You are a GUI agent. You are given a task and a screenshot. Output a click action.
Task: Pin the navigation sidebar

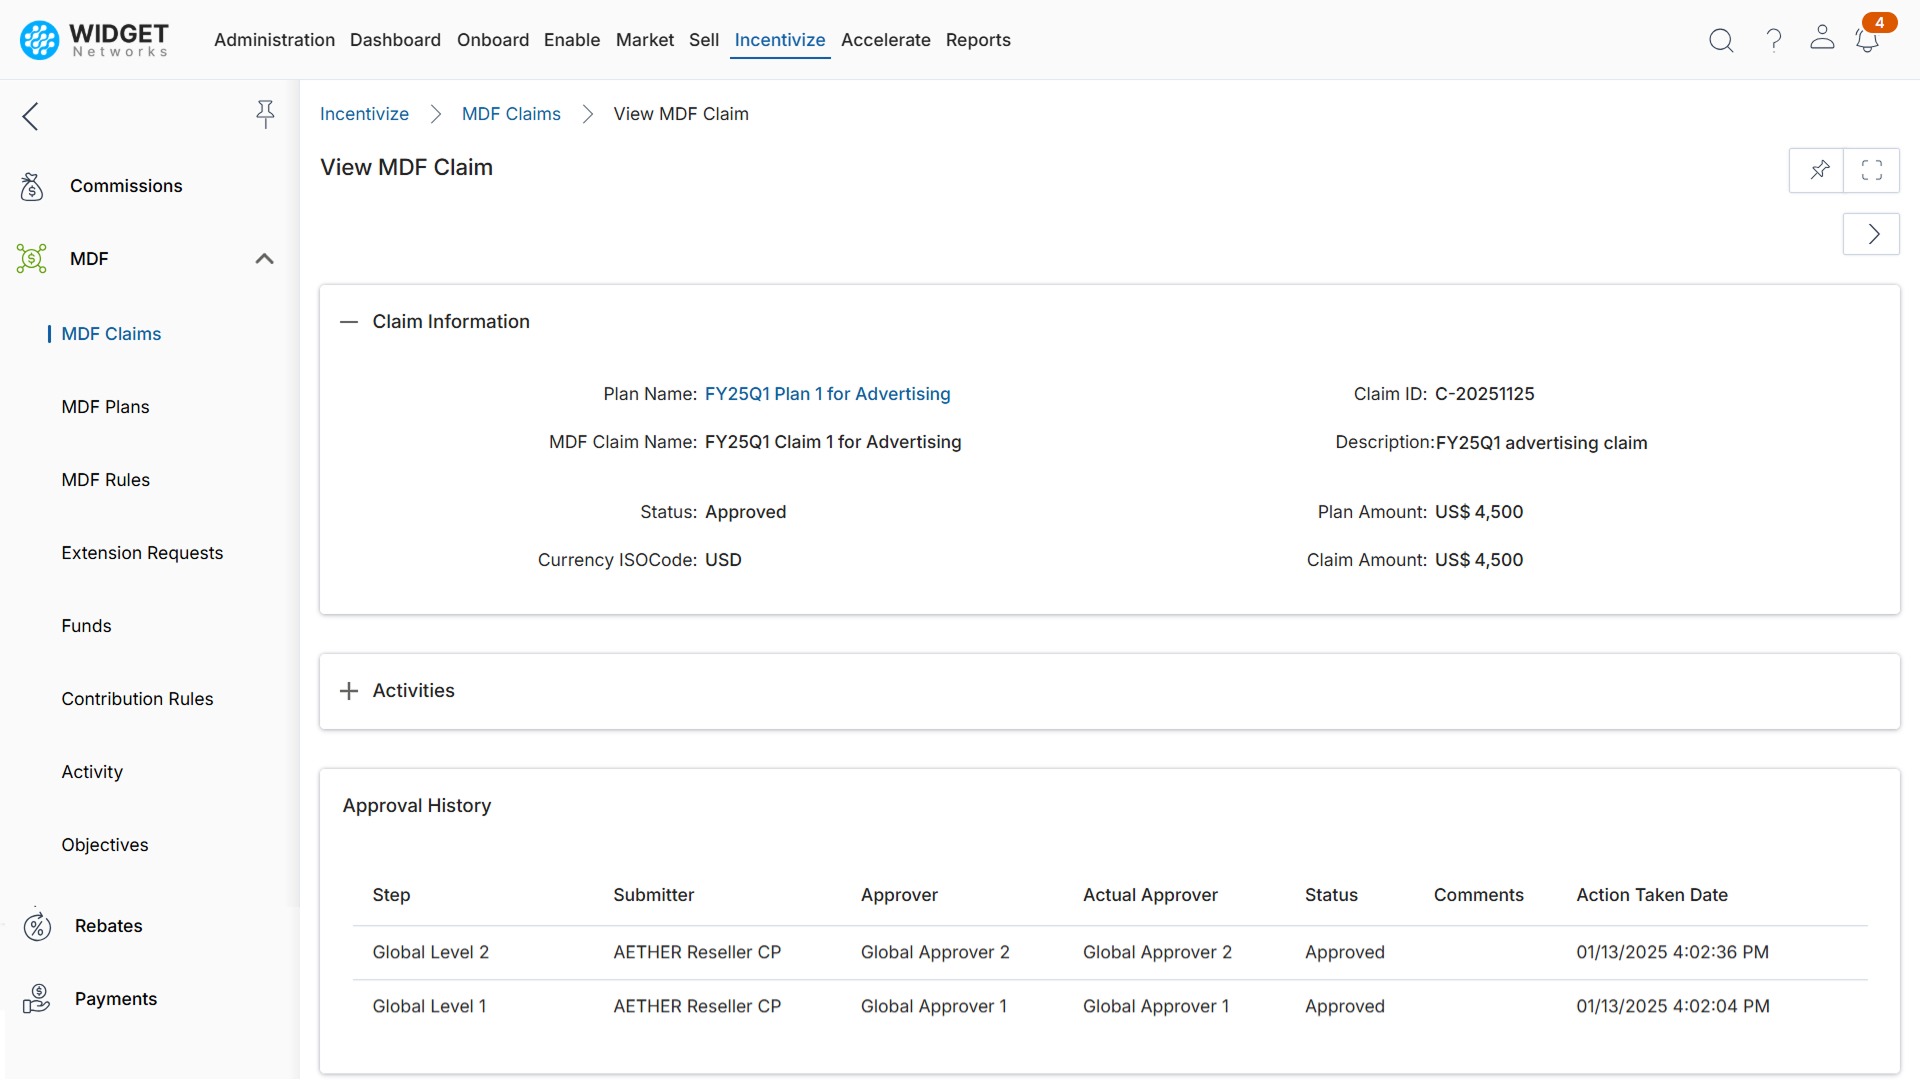[x=265, y=114]
